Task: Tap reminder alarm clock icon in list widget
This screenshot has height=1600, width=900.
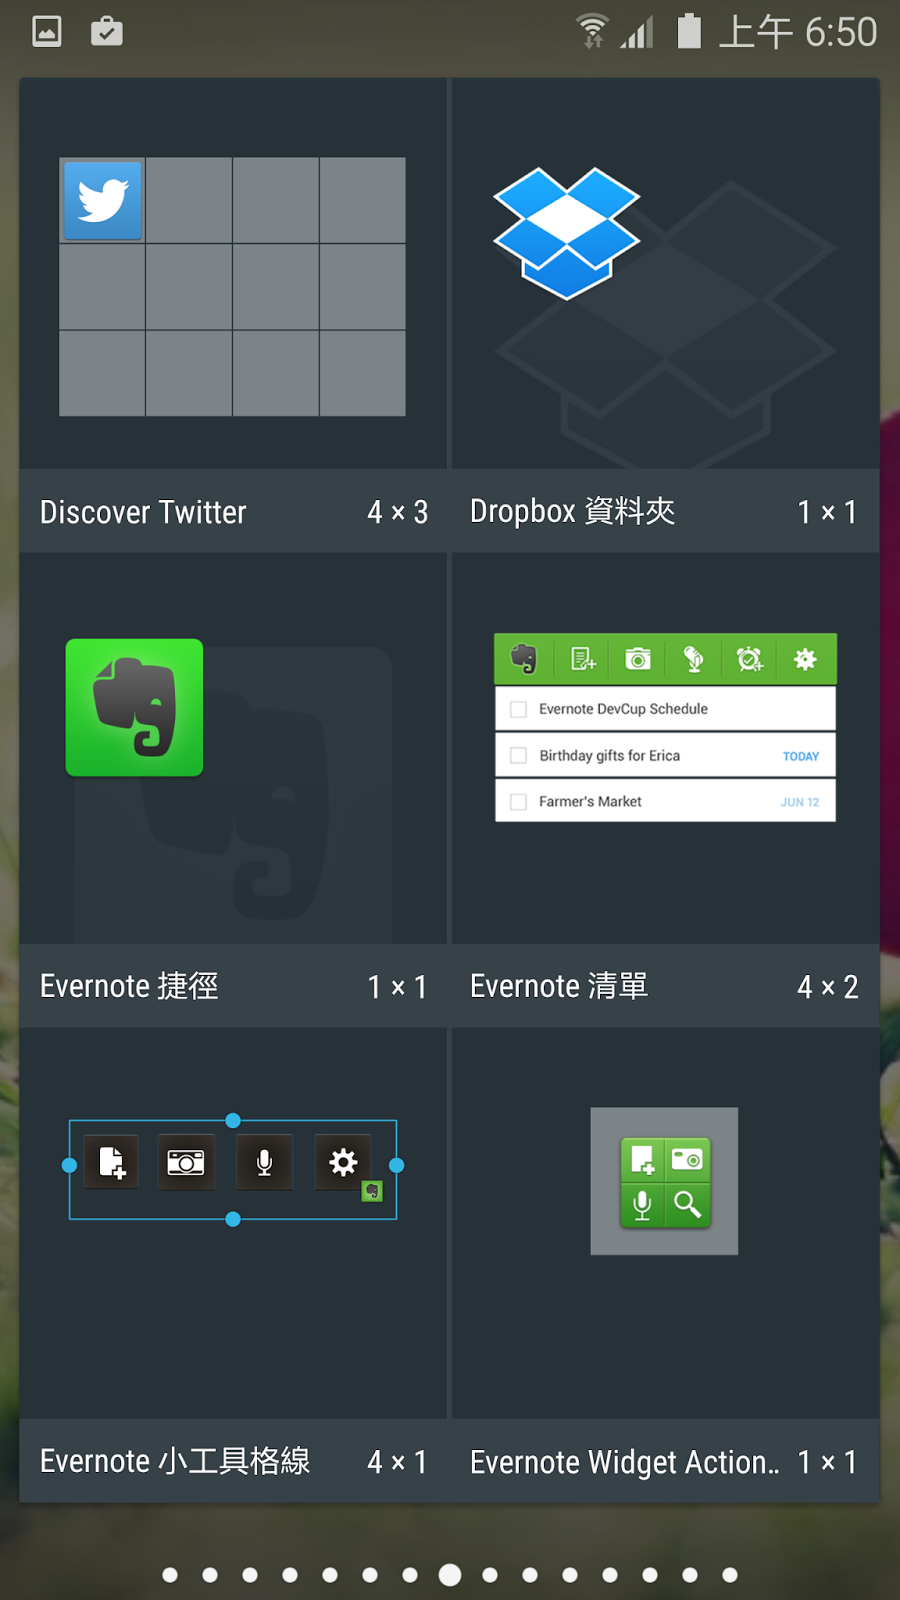Action: pos(749,658)
